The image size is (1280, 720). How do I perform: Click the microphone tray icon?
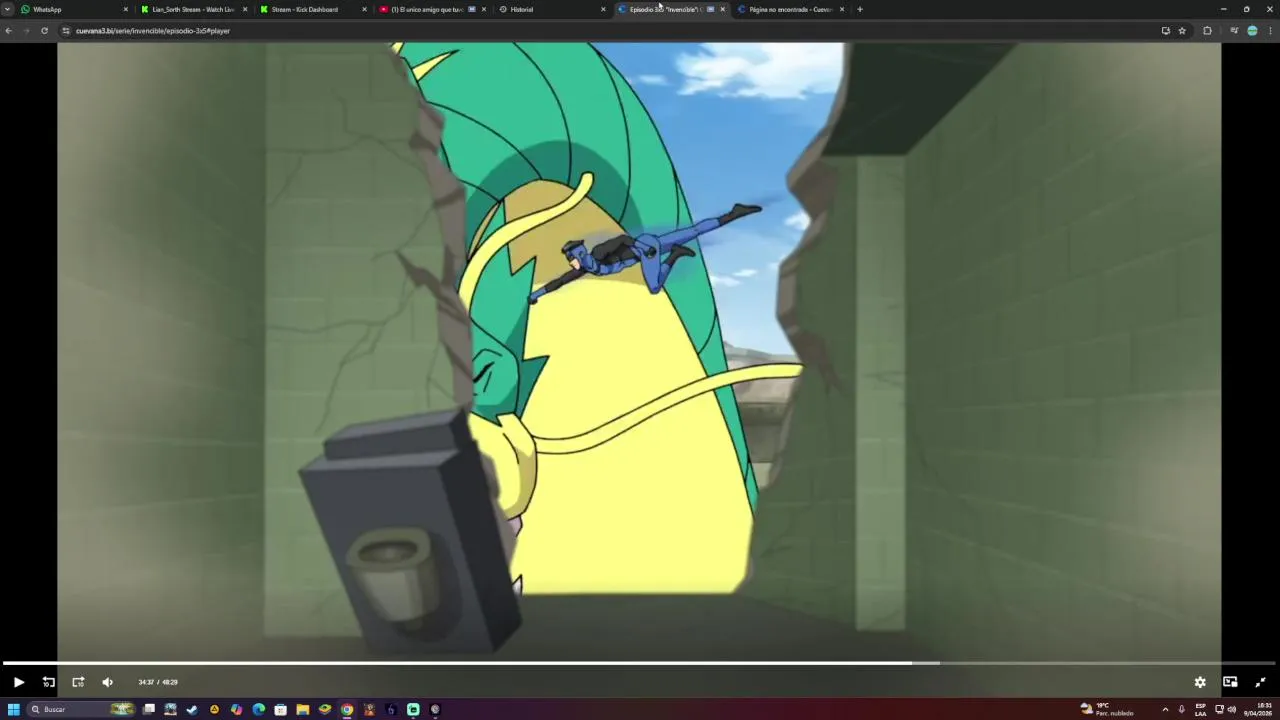(x=1182, y=709)
